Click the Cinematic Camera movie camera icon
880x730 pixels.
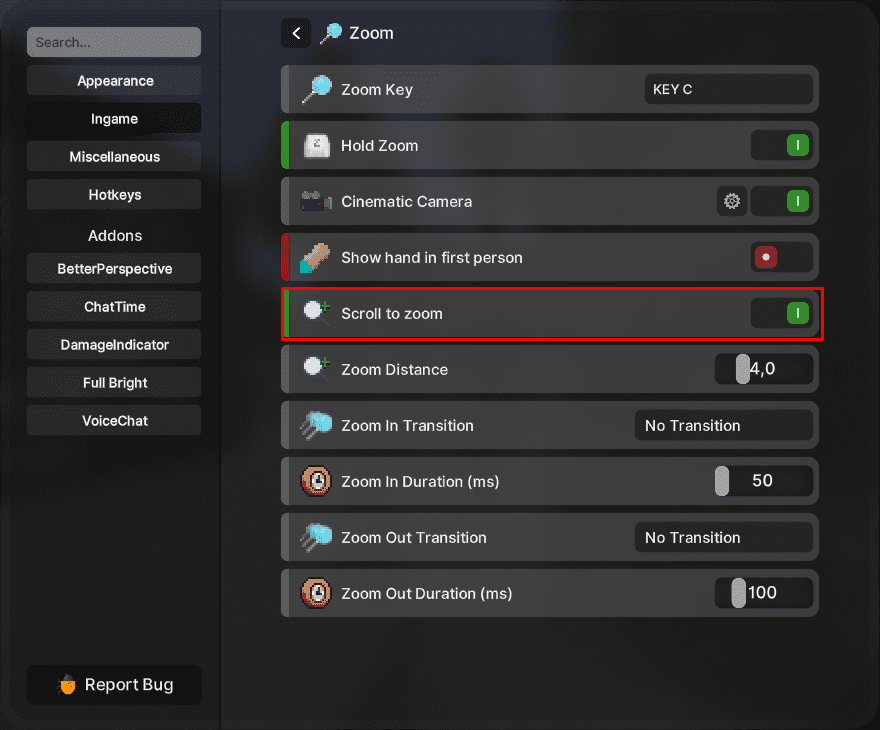(316, 201)
